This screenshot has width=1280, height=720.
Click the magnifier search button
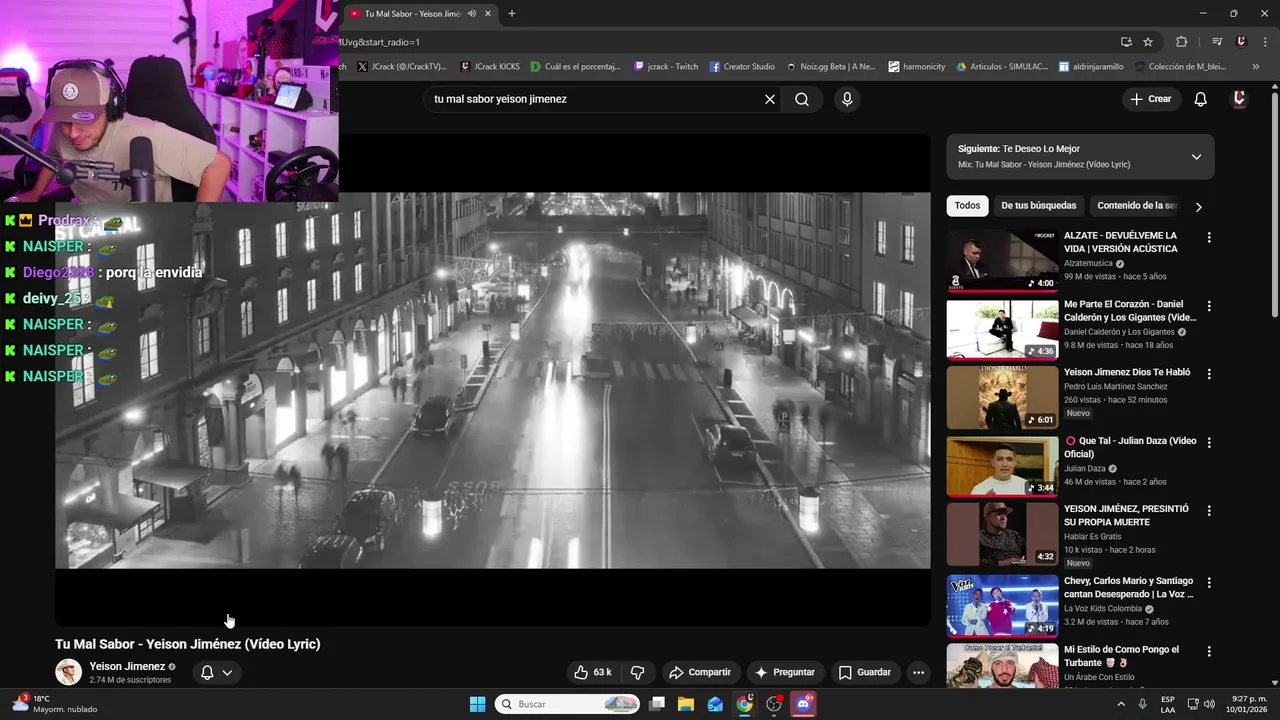tap(802, 99)
